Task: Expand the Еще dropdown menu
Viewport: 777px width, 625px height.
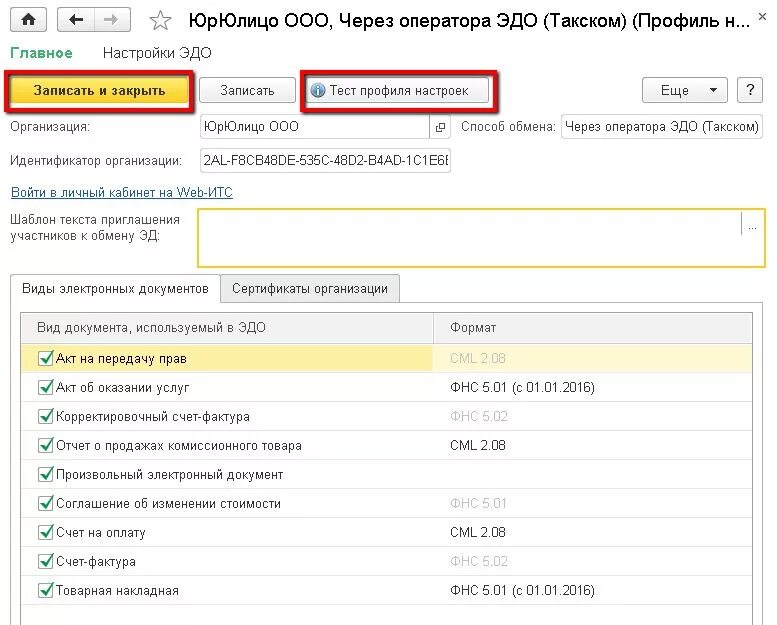Action: [x=684, y=90]
